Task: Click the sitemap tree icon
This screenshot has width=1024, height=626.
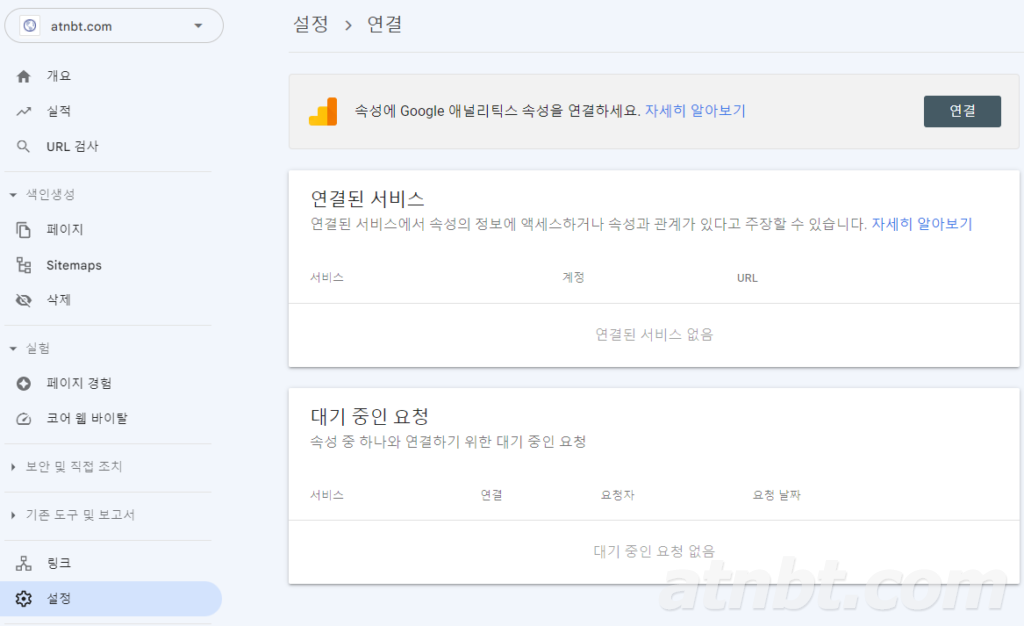Action: (24, 265)
